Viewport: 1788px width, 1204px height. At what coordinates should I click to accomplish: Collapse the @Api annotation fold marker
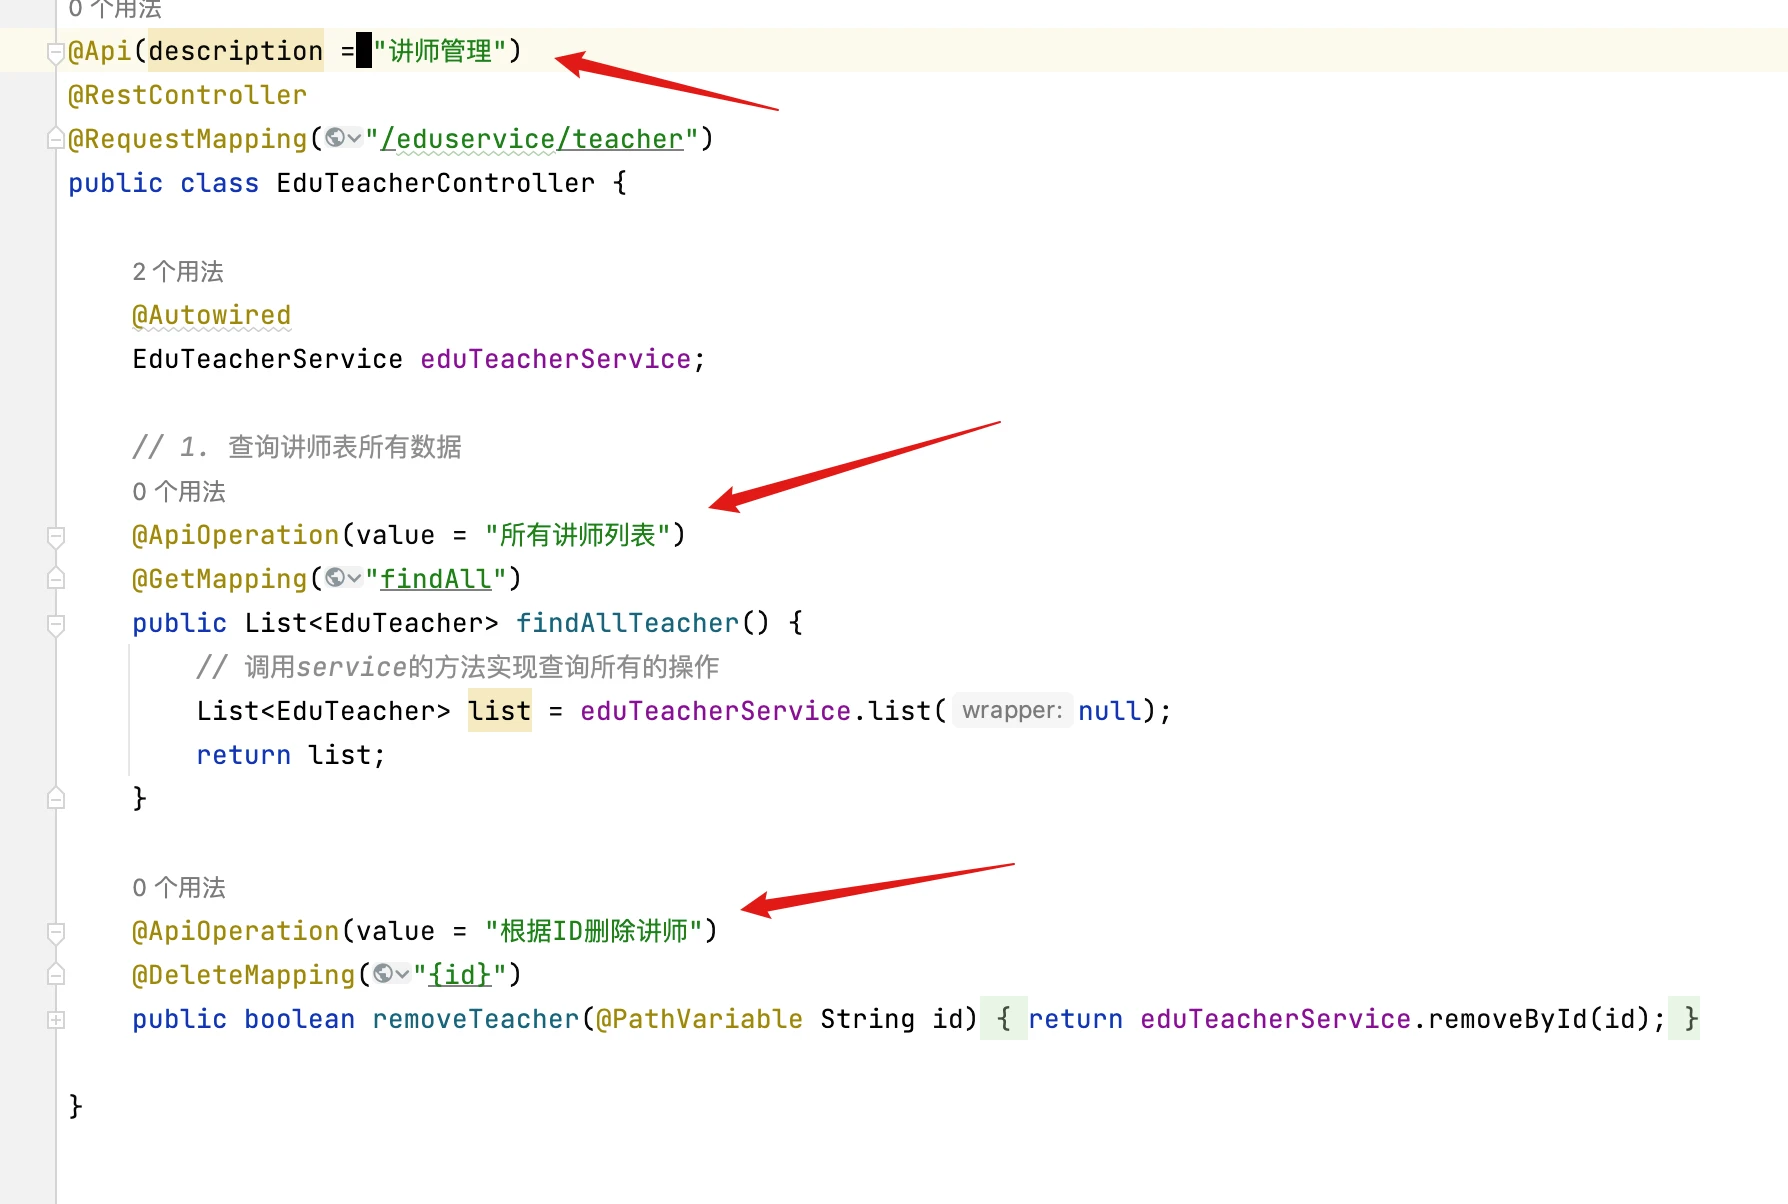56,52
